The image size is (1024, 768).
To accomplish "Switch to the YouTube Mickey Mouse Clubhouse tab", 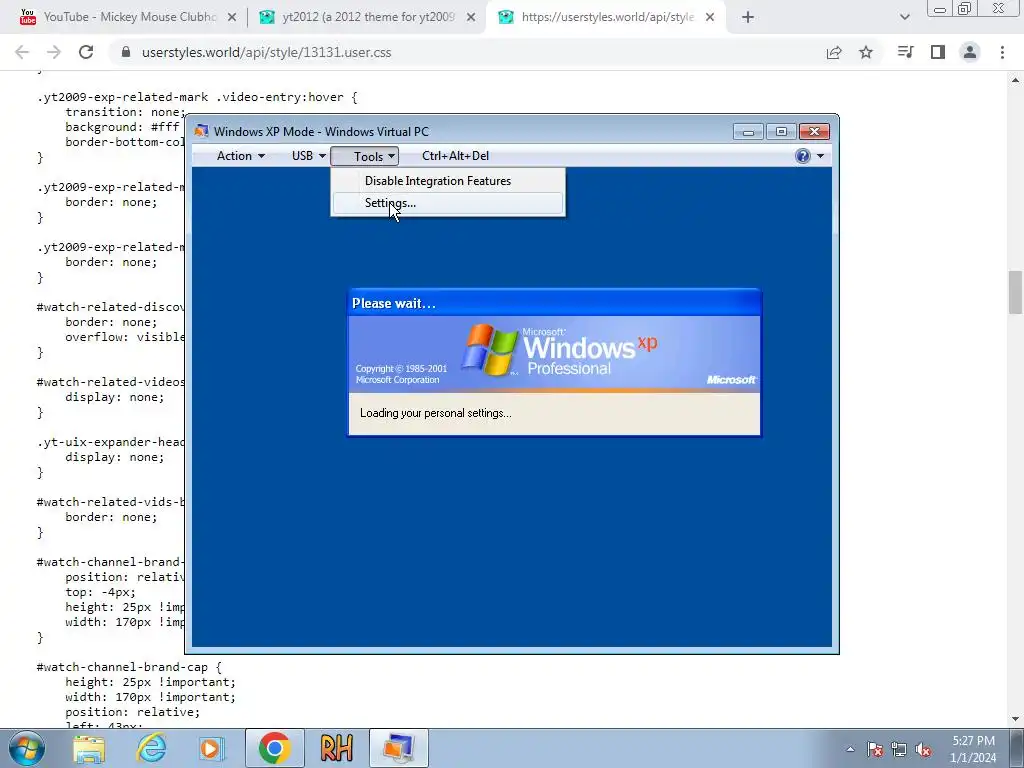I will [x=129, y=17].
